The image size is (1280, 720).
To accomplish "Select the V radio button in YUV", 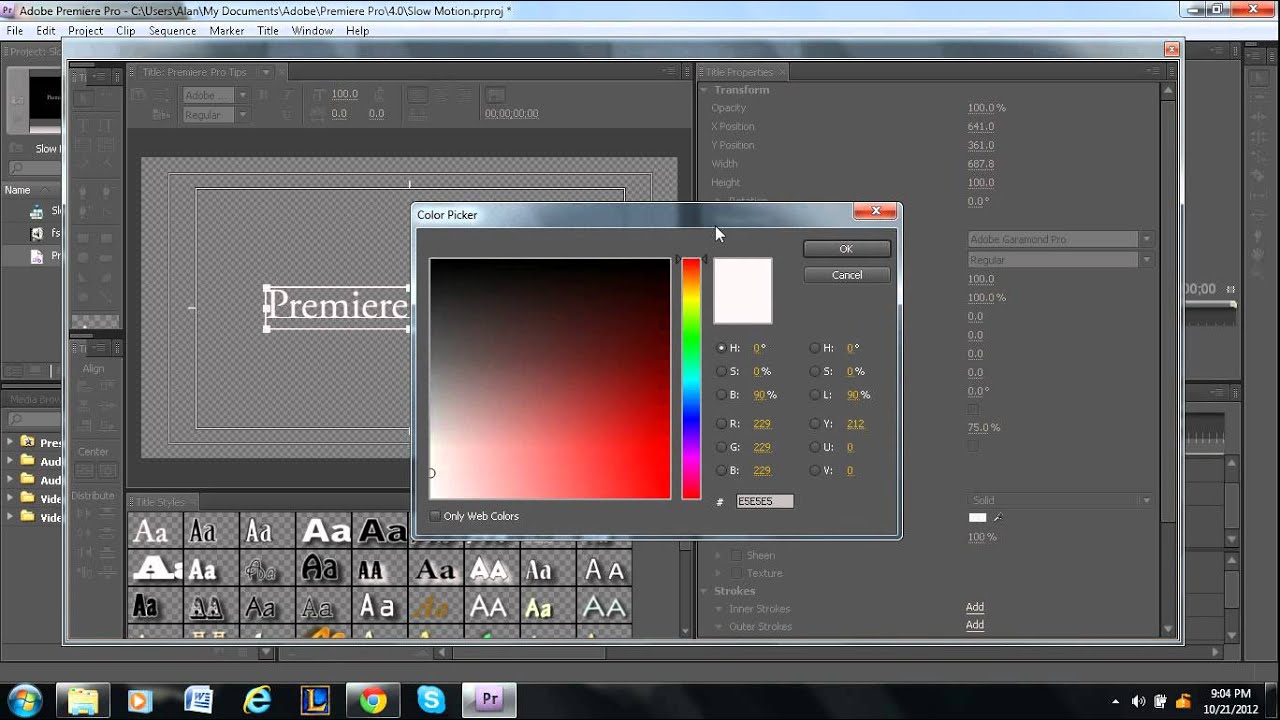I will 814,470.
